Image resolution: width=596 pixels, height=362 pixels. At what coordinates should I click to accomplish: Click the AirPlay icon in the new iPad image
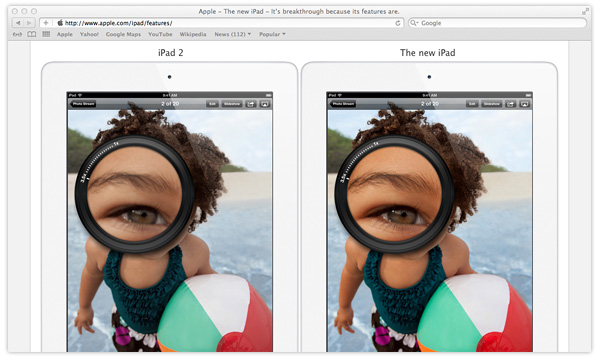(525, 104)
